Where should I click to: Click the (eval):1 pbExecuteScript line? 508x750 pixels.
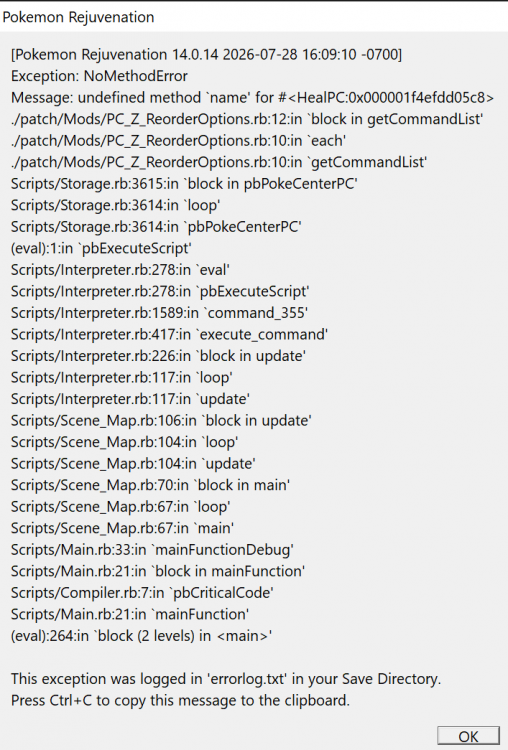[x=101, y=248]
